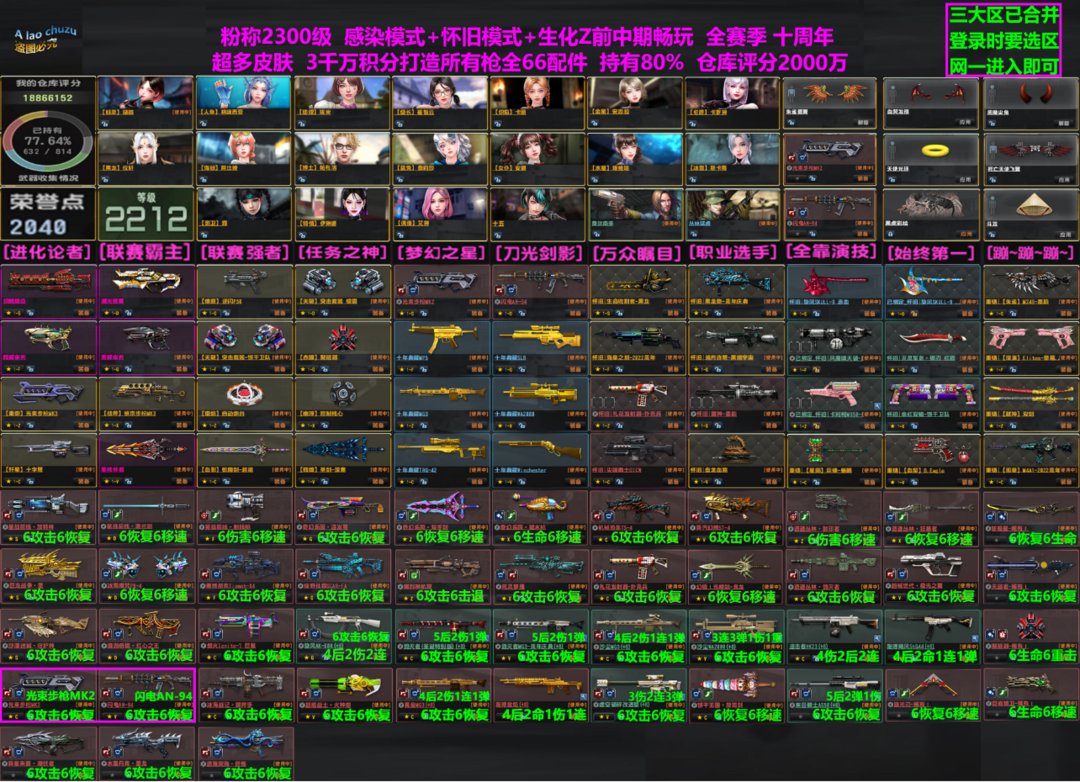Click the warehouse score 18866152
The image size is (1080, 782).
[48, 98]
